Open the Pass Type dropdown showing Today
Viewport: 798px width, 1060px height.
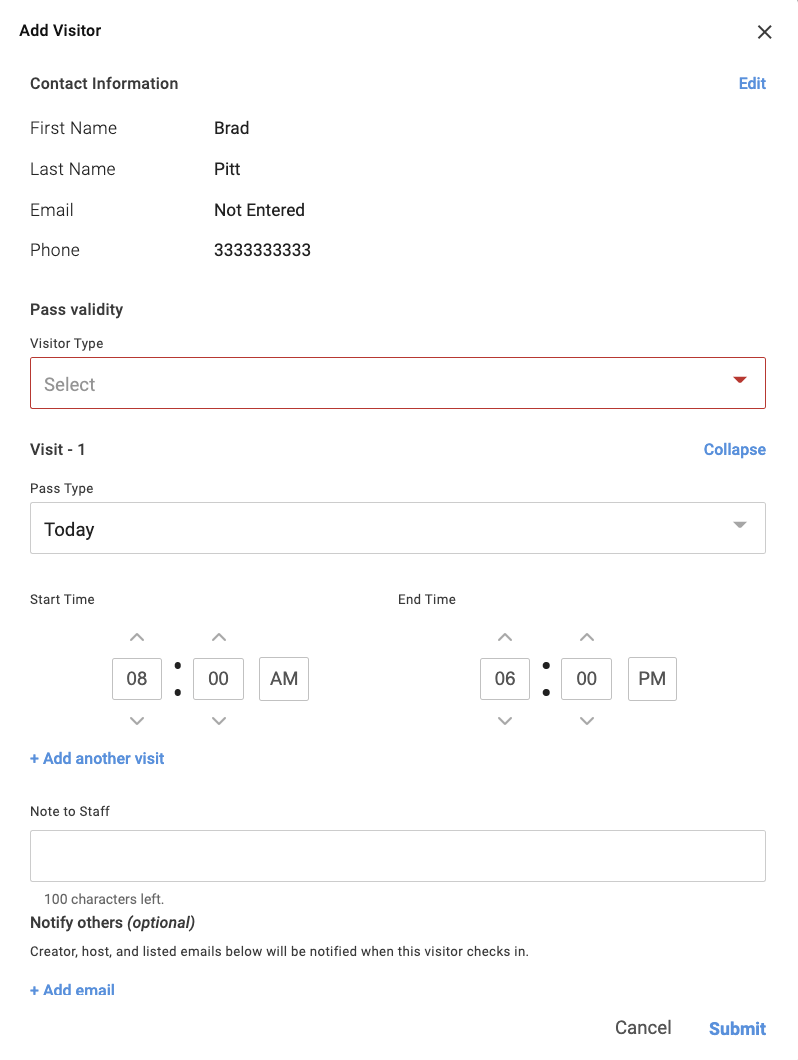pos(398,528)
